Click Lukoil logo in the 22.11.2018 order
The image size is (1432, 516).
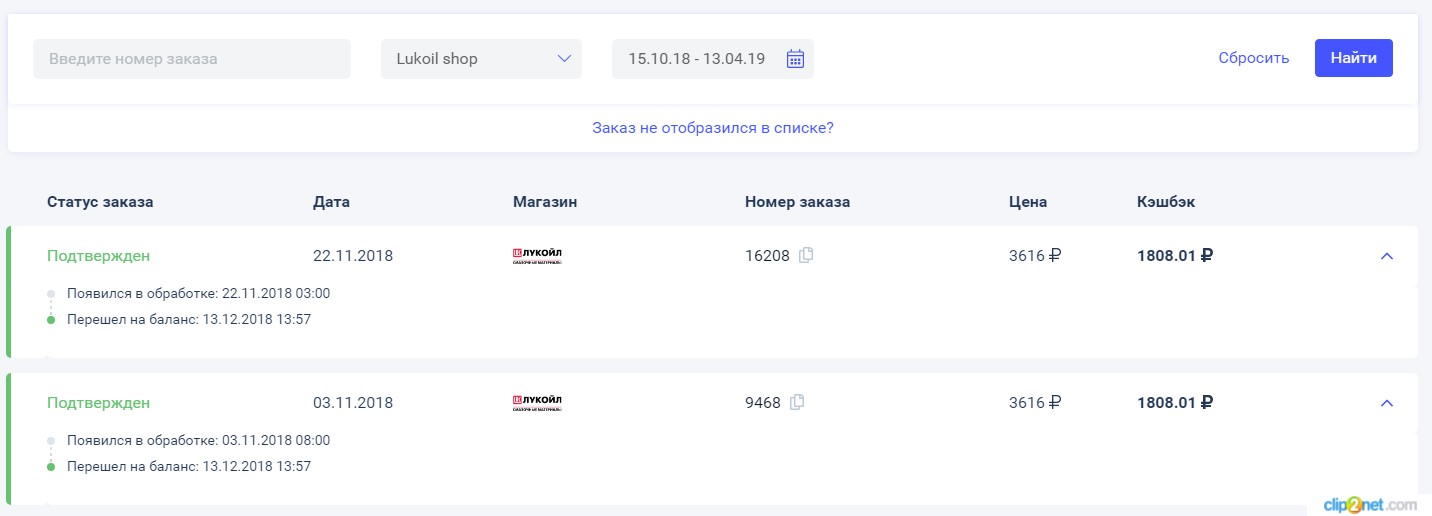(x=537, y=256)
